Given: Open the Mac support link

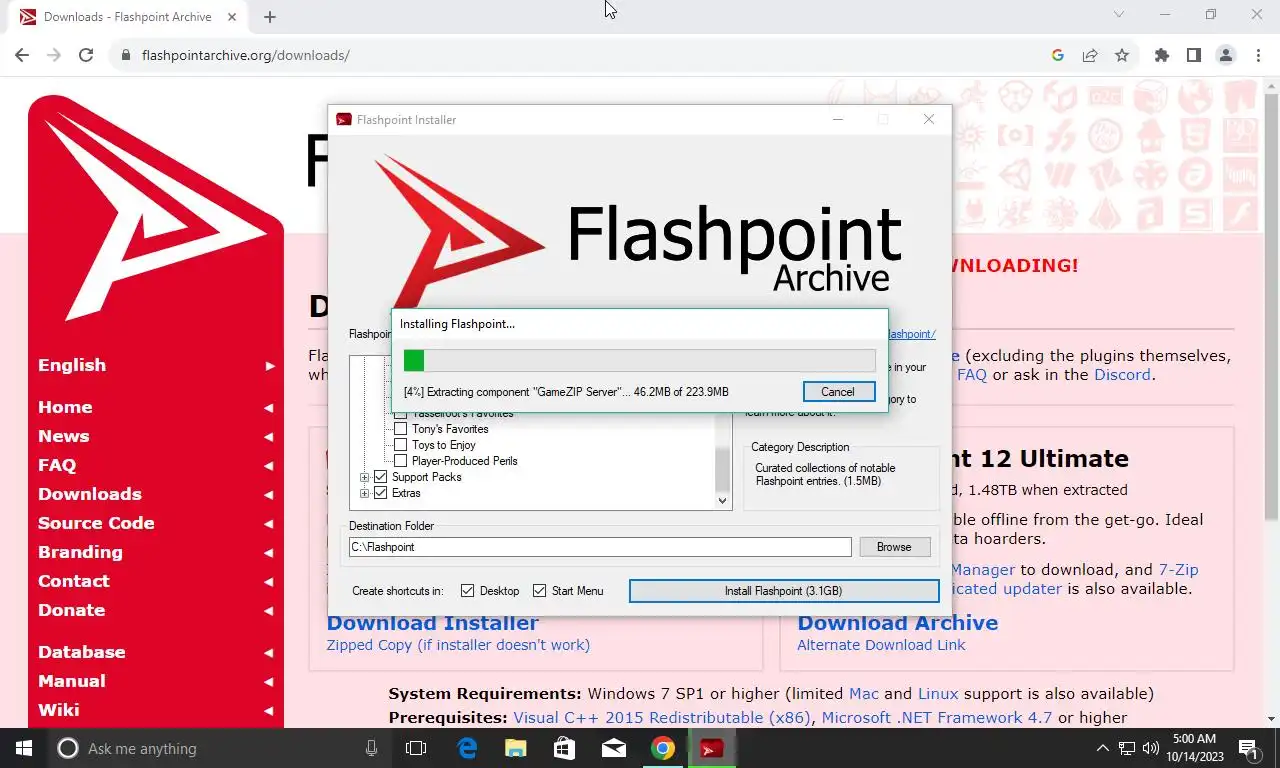Looking at the screenshot, I should click(x=864, y=694).
